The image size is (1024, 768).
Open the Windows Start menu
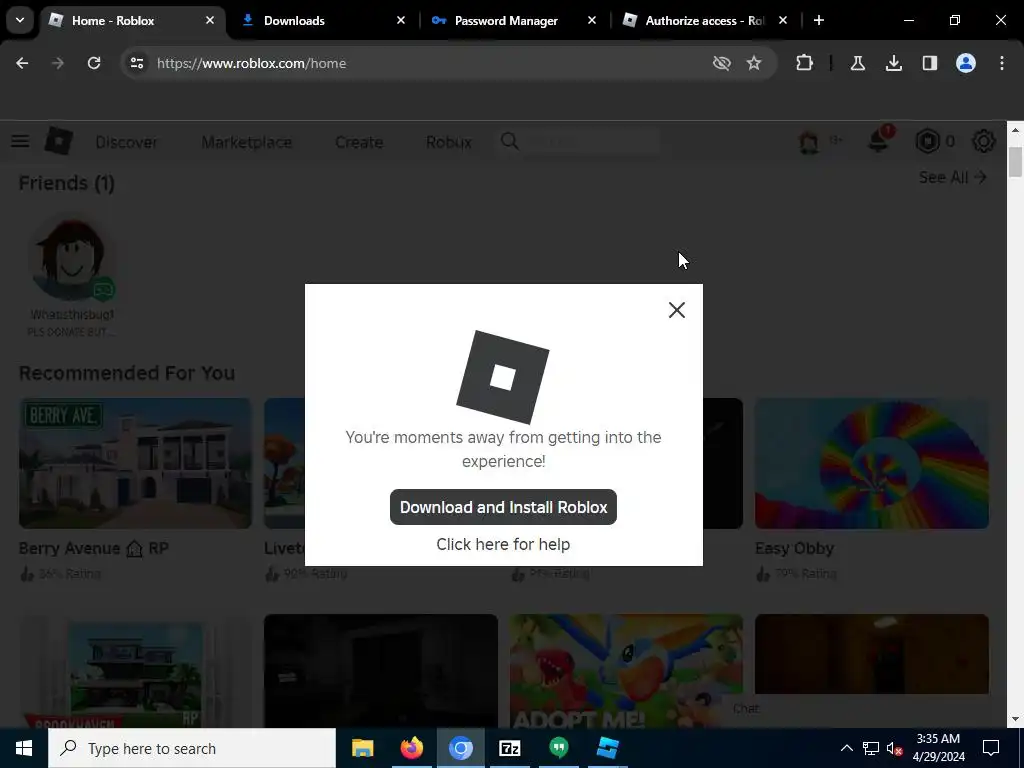[x=24, y=748]
